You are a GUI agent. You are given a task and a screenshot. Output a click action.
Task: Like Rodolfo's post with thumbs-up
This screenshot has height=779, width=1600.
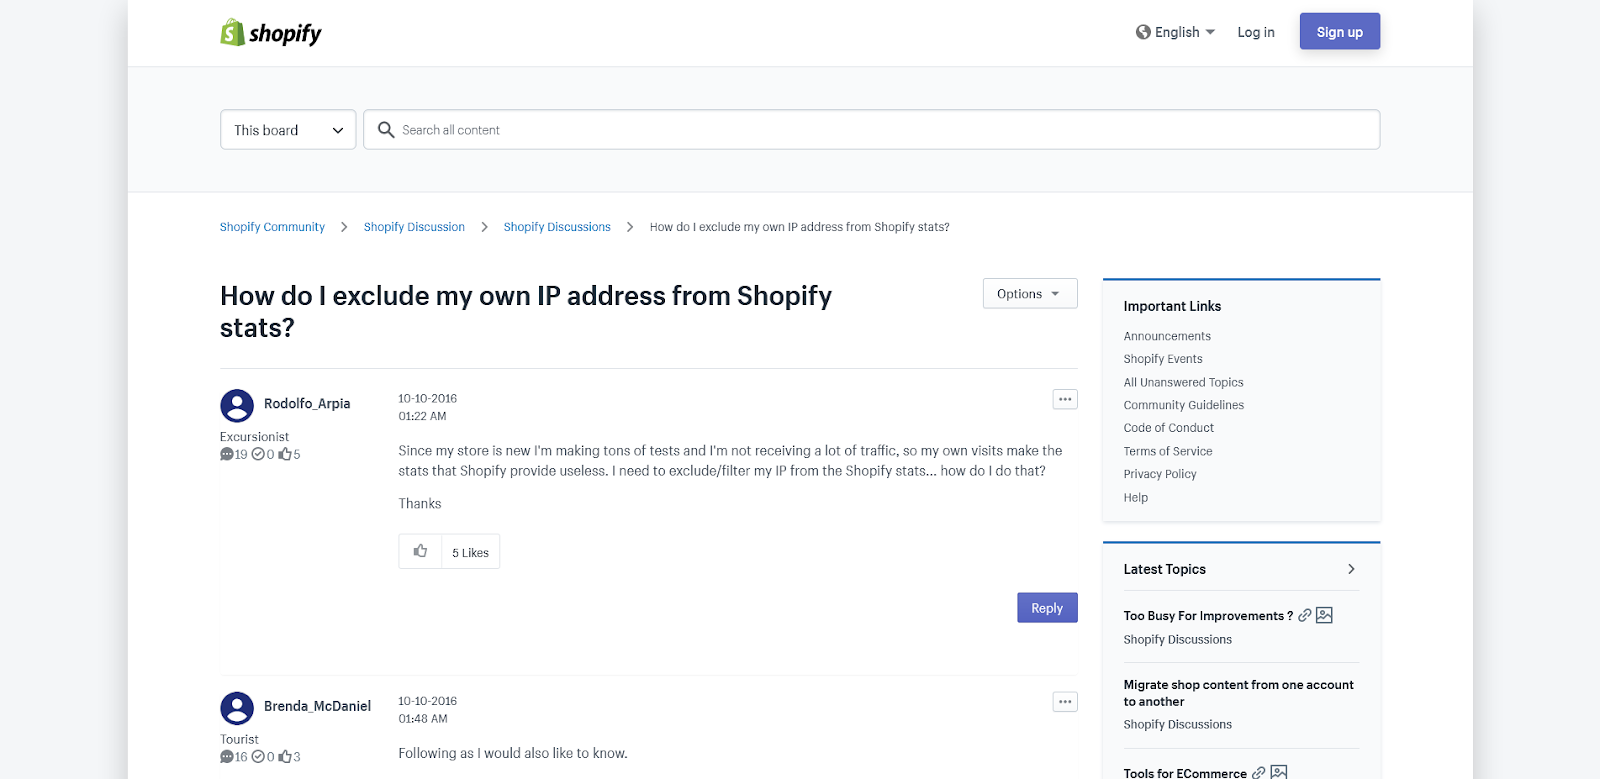pos(421,552)
